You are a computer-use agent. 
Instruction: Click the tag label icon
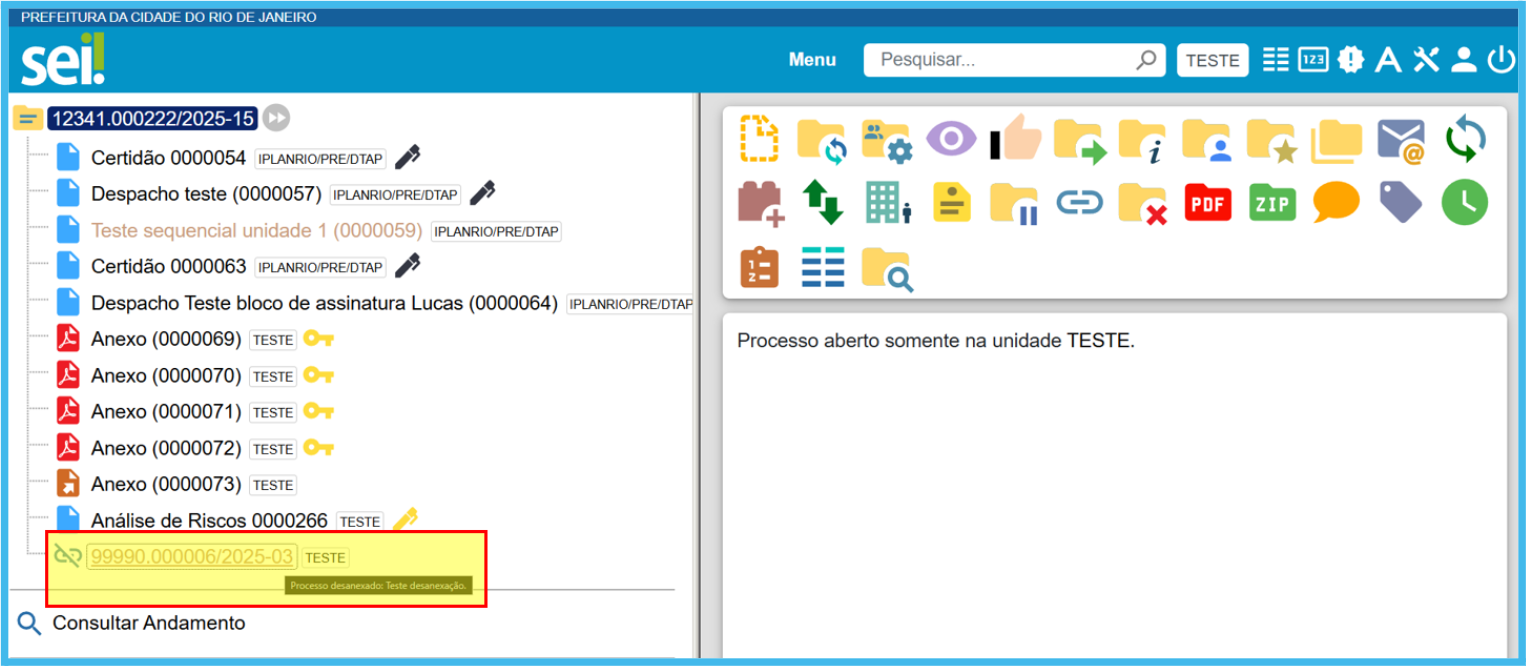[x=1400, y=203]
